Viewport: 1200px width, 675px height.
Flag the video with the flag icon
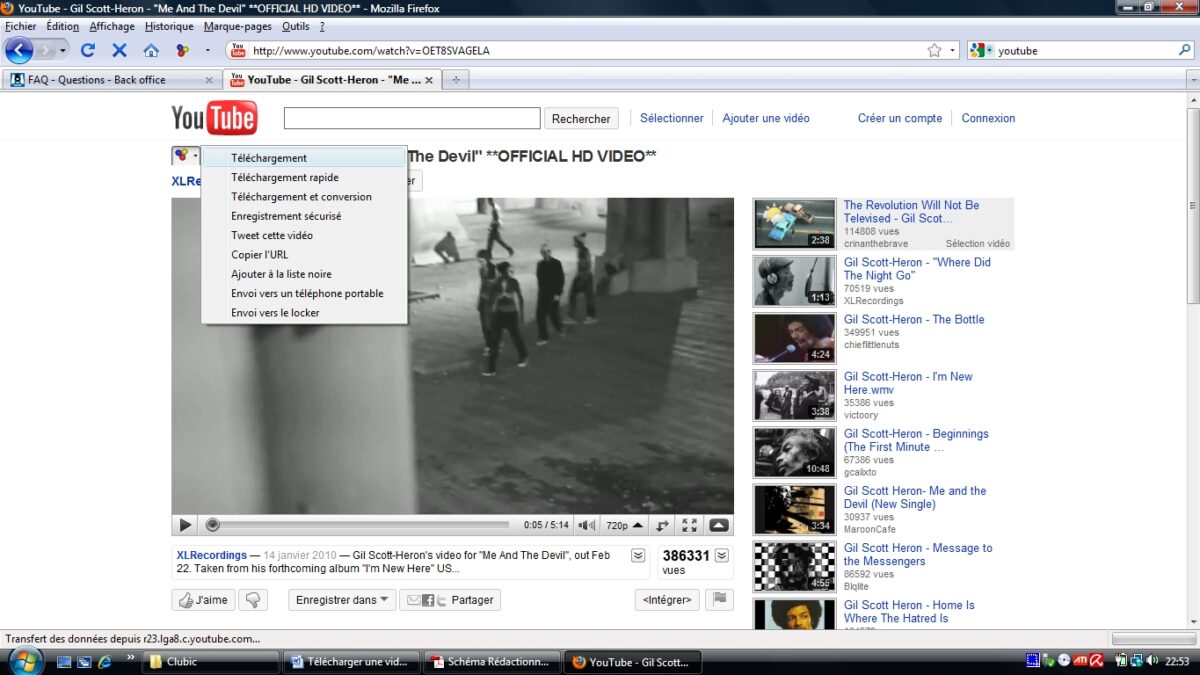(718, 599)
